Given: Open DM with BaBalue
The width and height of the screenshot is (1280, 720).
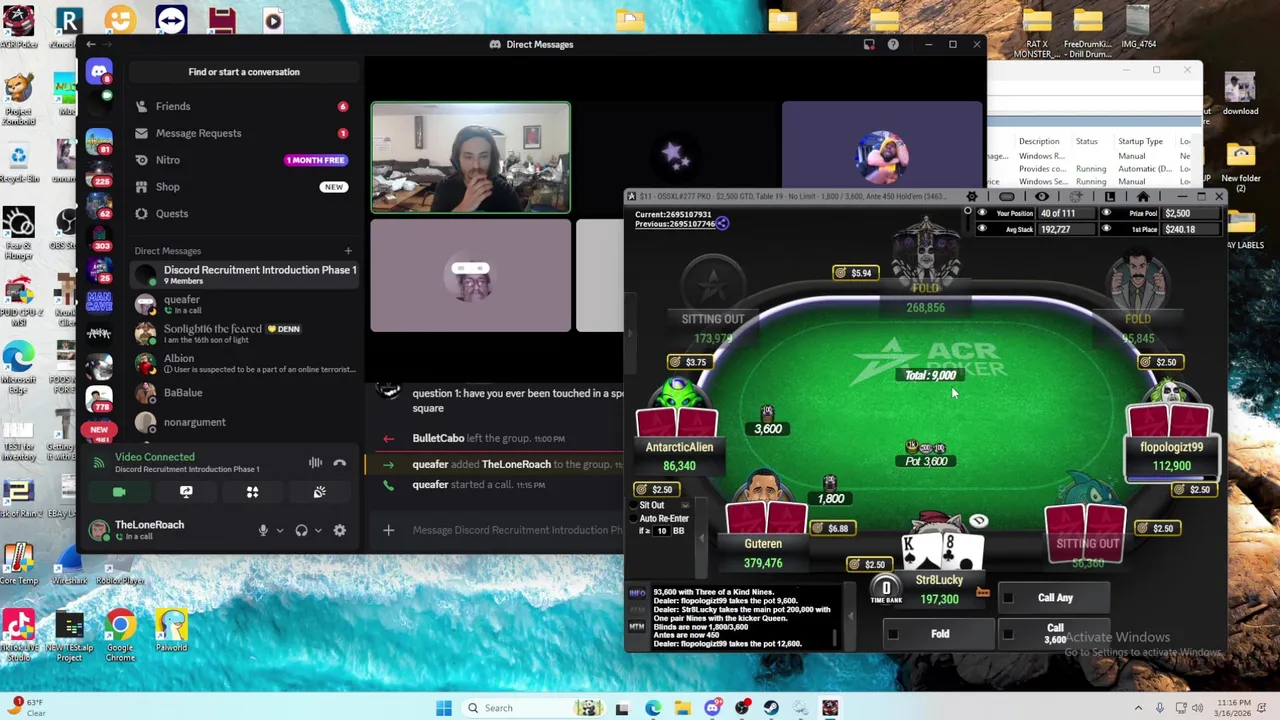Looking at the screenshot, I should [243, 393].
